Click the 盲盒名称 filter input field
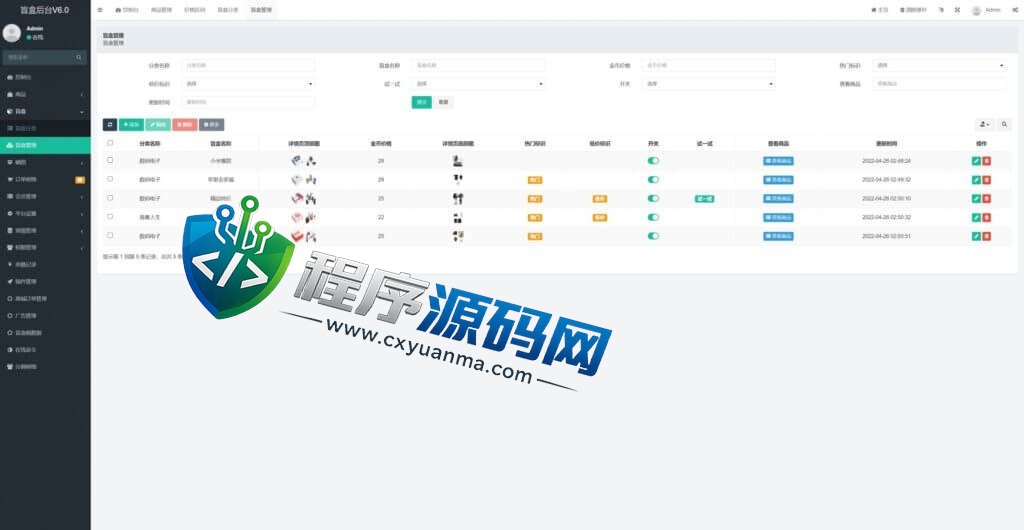The width and height of the screenshot is (1024, 530). 478,65
